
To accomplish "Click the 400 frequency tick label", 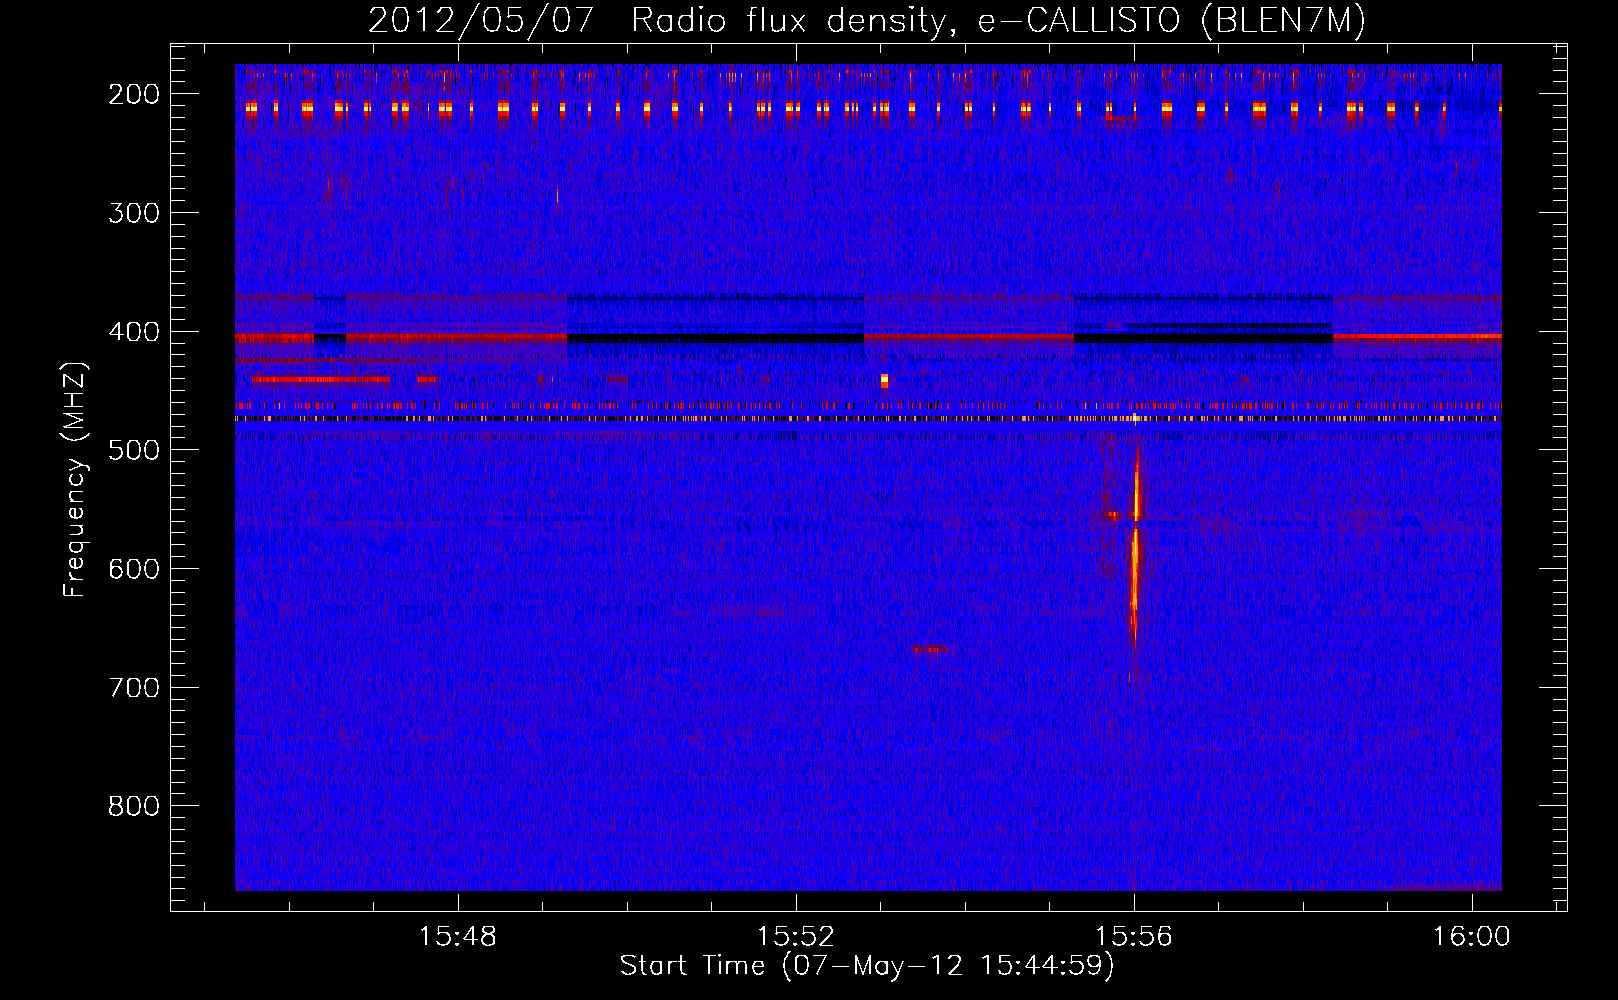I will pos(134,332).
